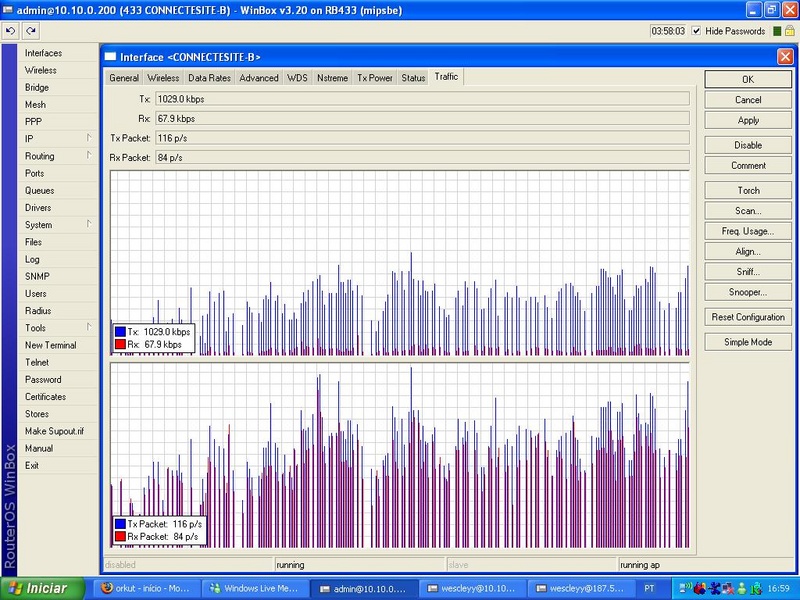Toggle the Hide Passwords checkbox

coord(696,31)
